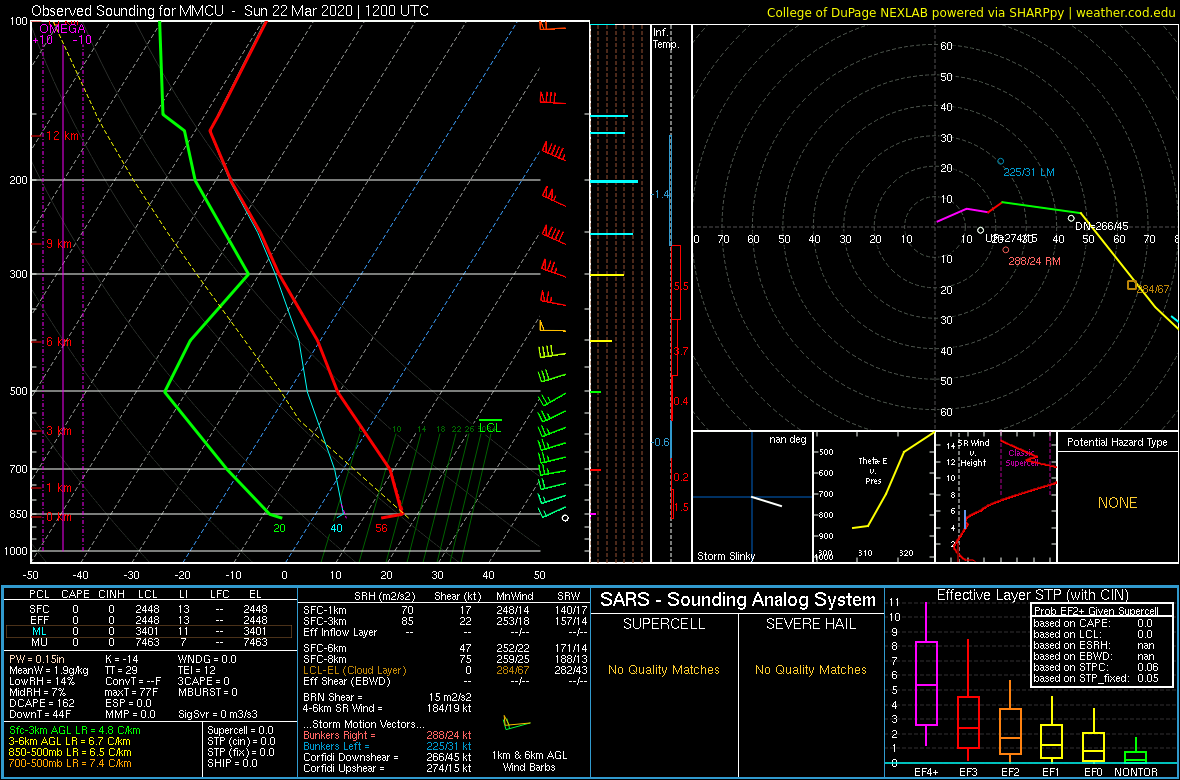This screenshot has width=1180, height=780.
Task: Select the SFC parcel row
Action: (x=149, y=608)
